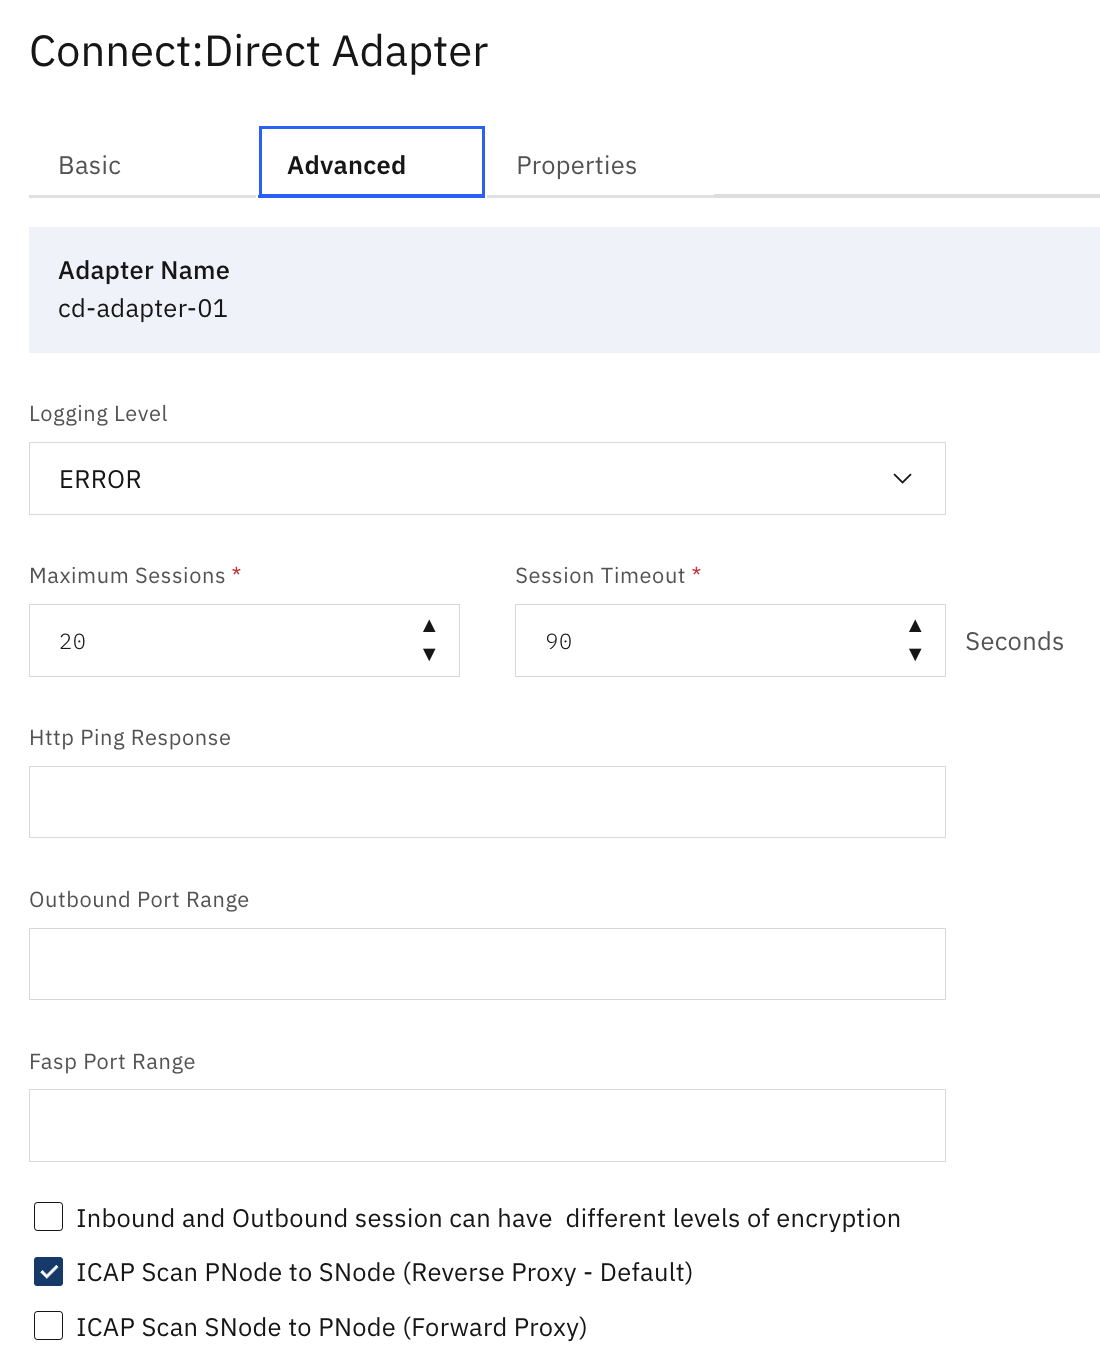Viewport: 1100px width, 1364px height.
Task: Click the cd-adapter-01 adapter name text
Action: click(x=143, y=309)
